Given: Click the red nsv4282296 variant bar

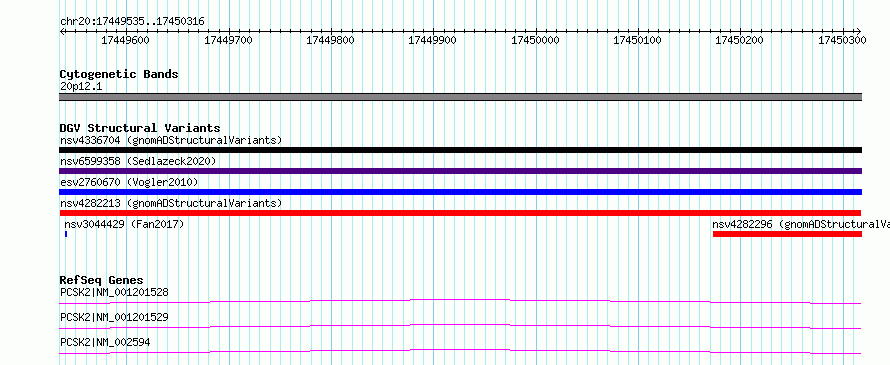Looking at the screenshot, I should pos(787,234).
